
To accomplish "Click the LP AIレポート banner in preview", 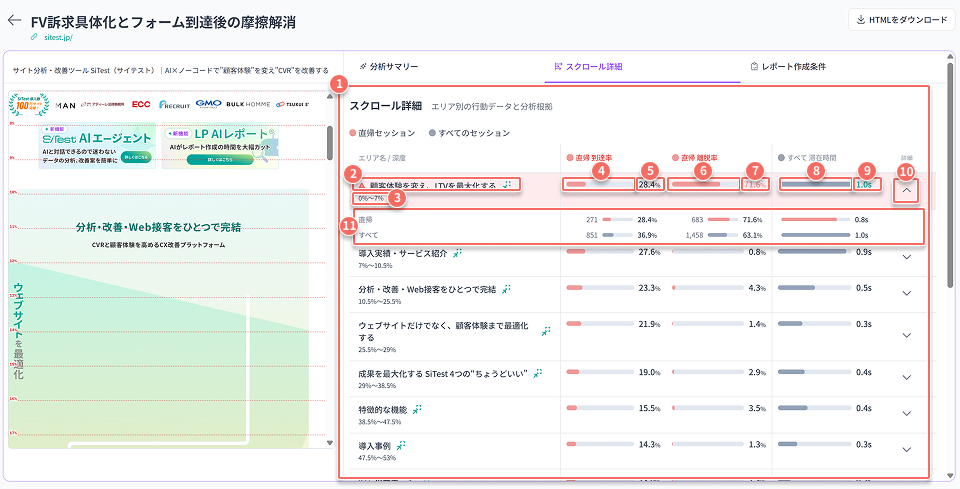I will tap(220, 146).
